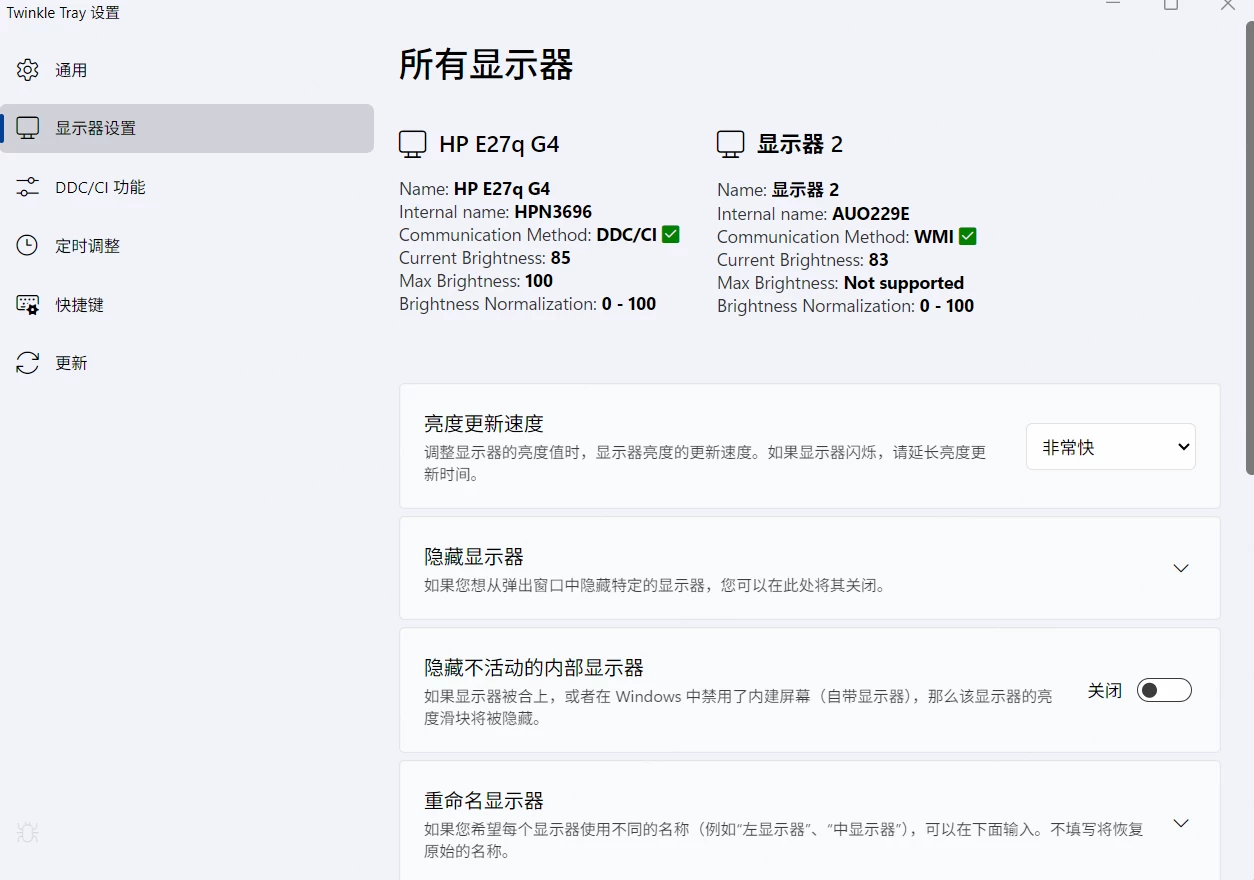Toggle the 隐藏不活动的内部显示器 switch
Image resolution: width=1254 pixels, height=880 pixels.
[x=1164, y=690]
